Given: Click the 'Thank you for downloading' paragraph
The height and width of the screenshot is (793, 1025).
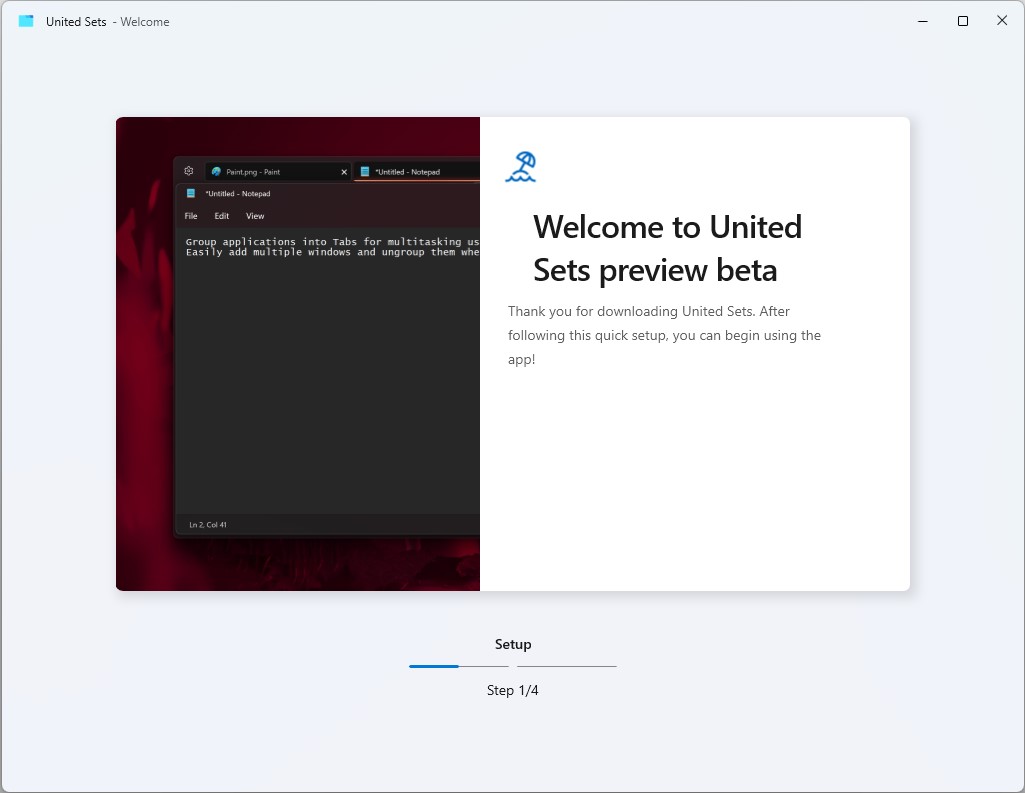Looking at the screenshot, I should coord(664,335).
